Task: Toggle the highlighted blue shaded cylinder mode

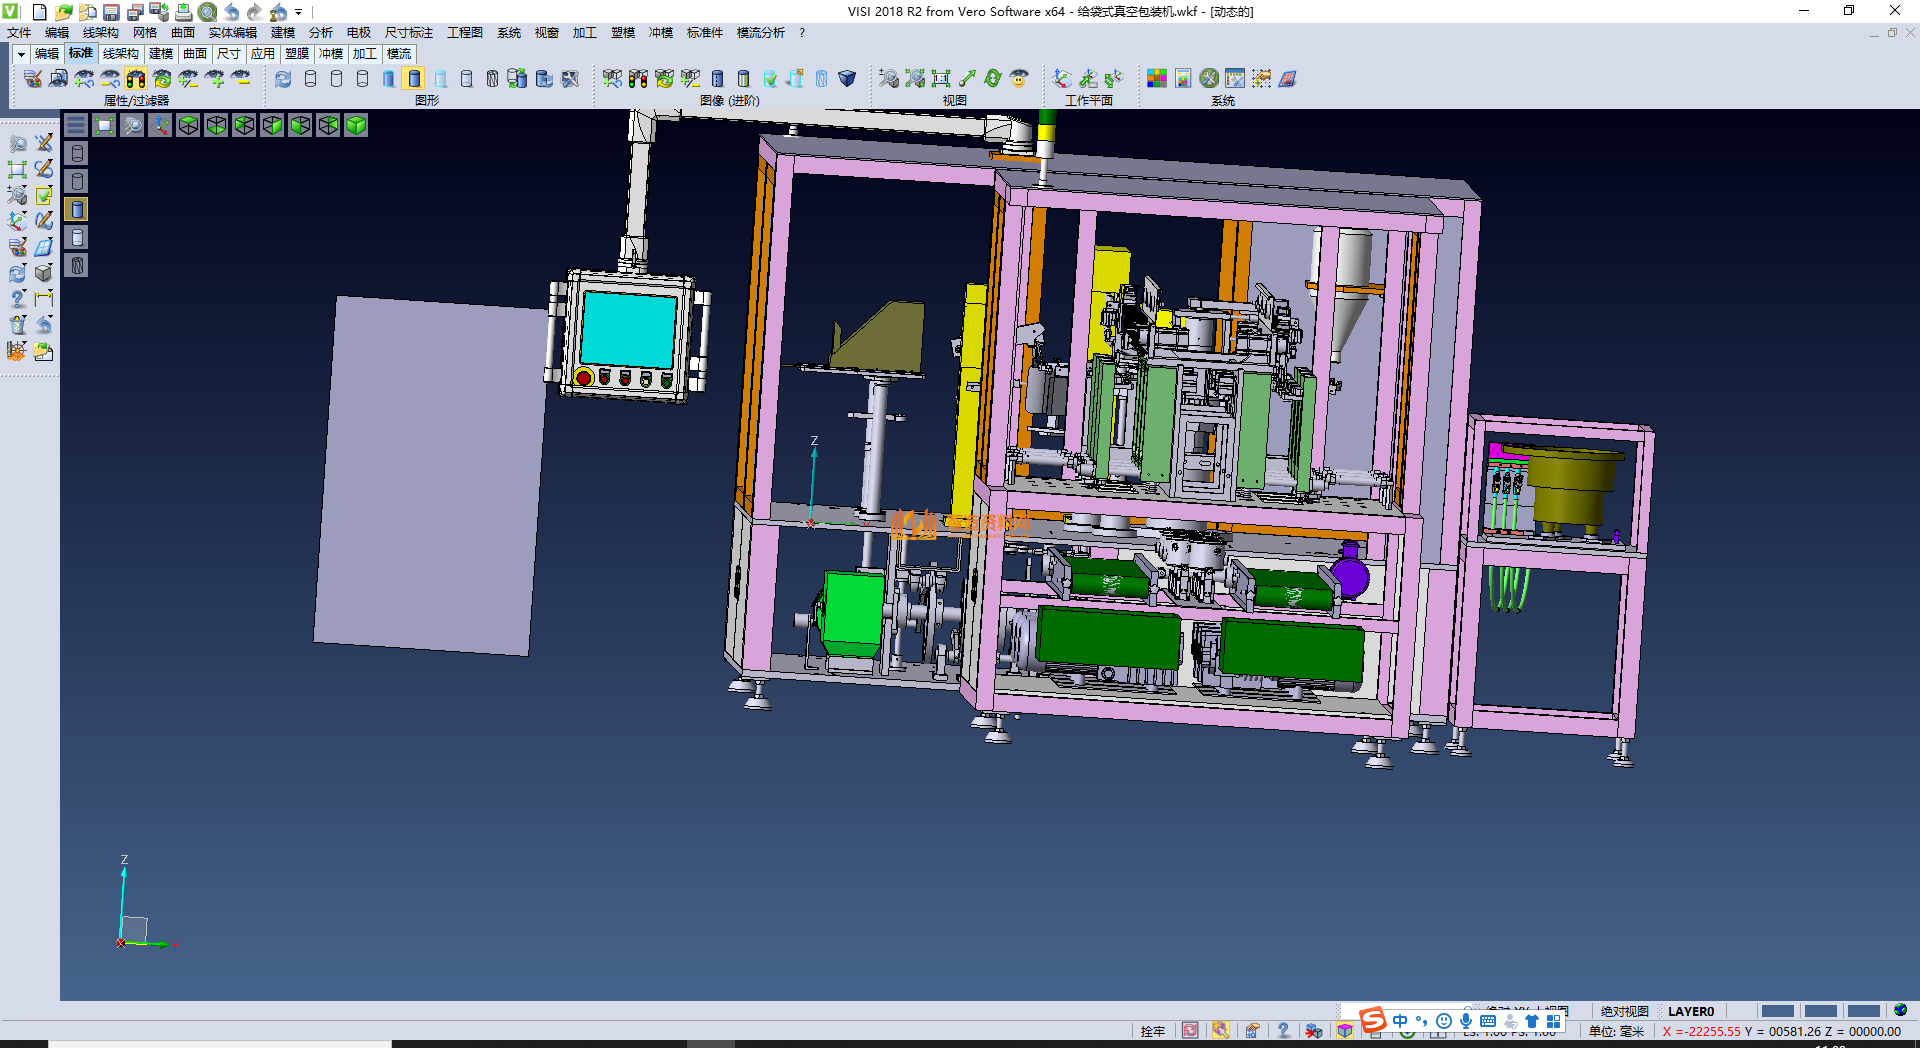Action: click(x=414, y=79)
